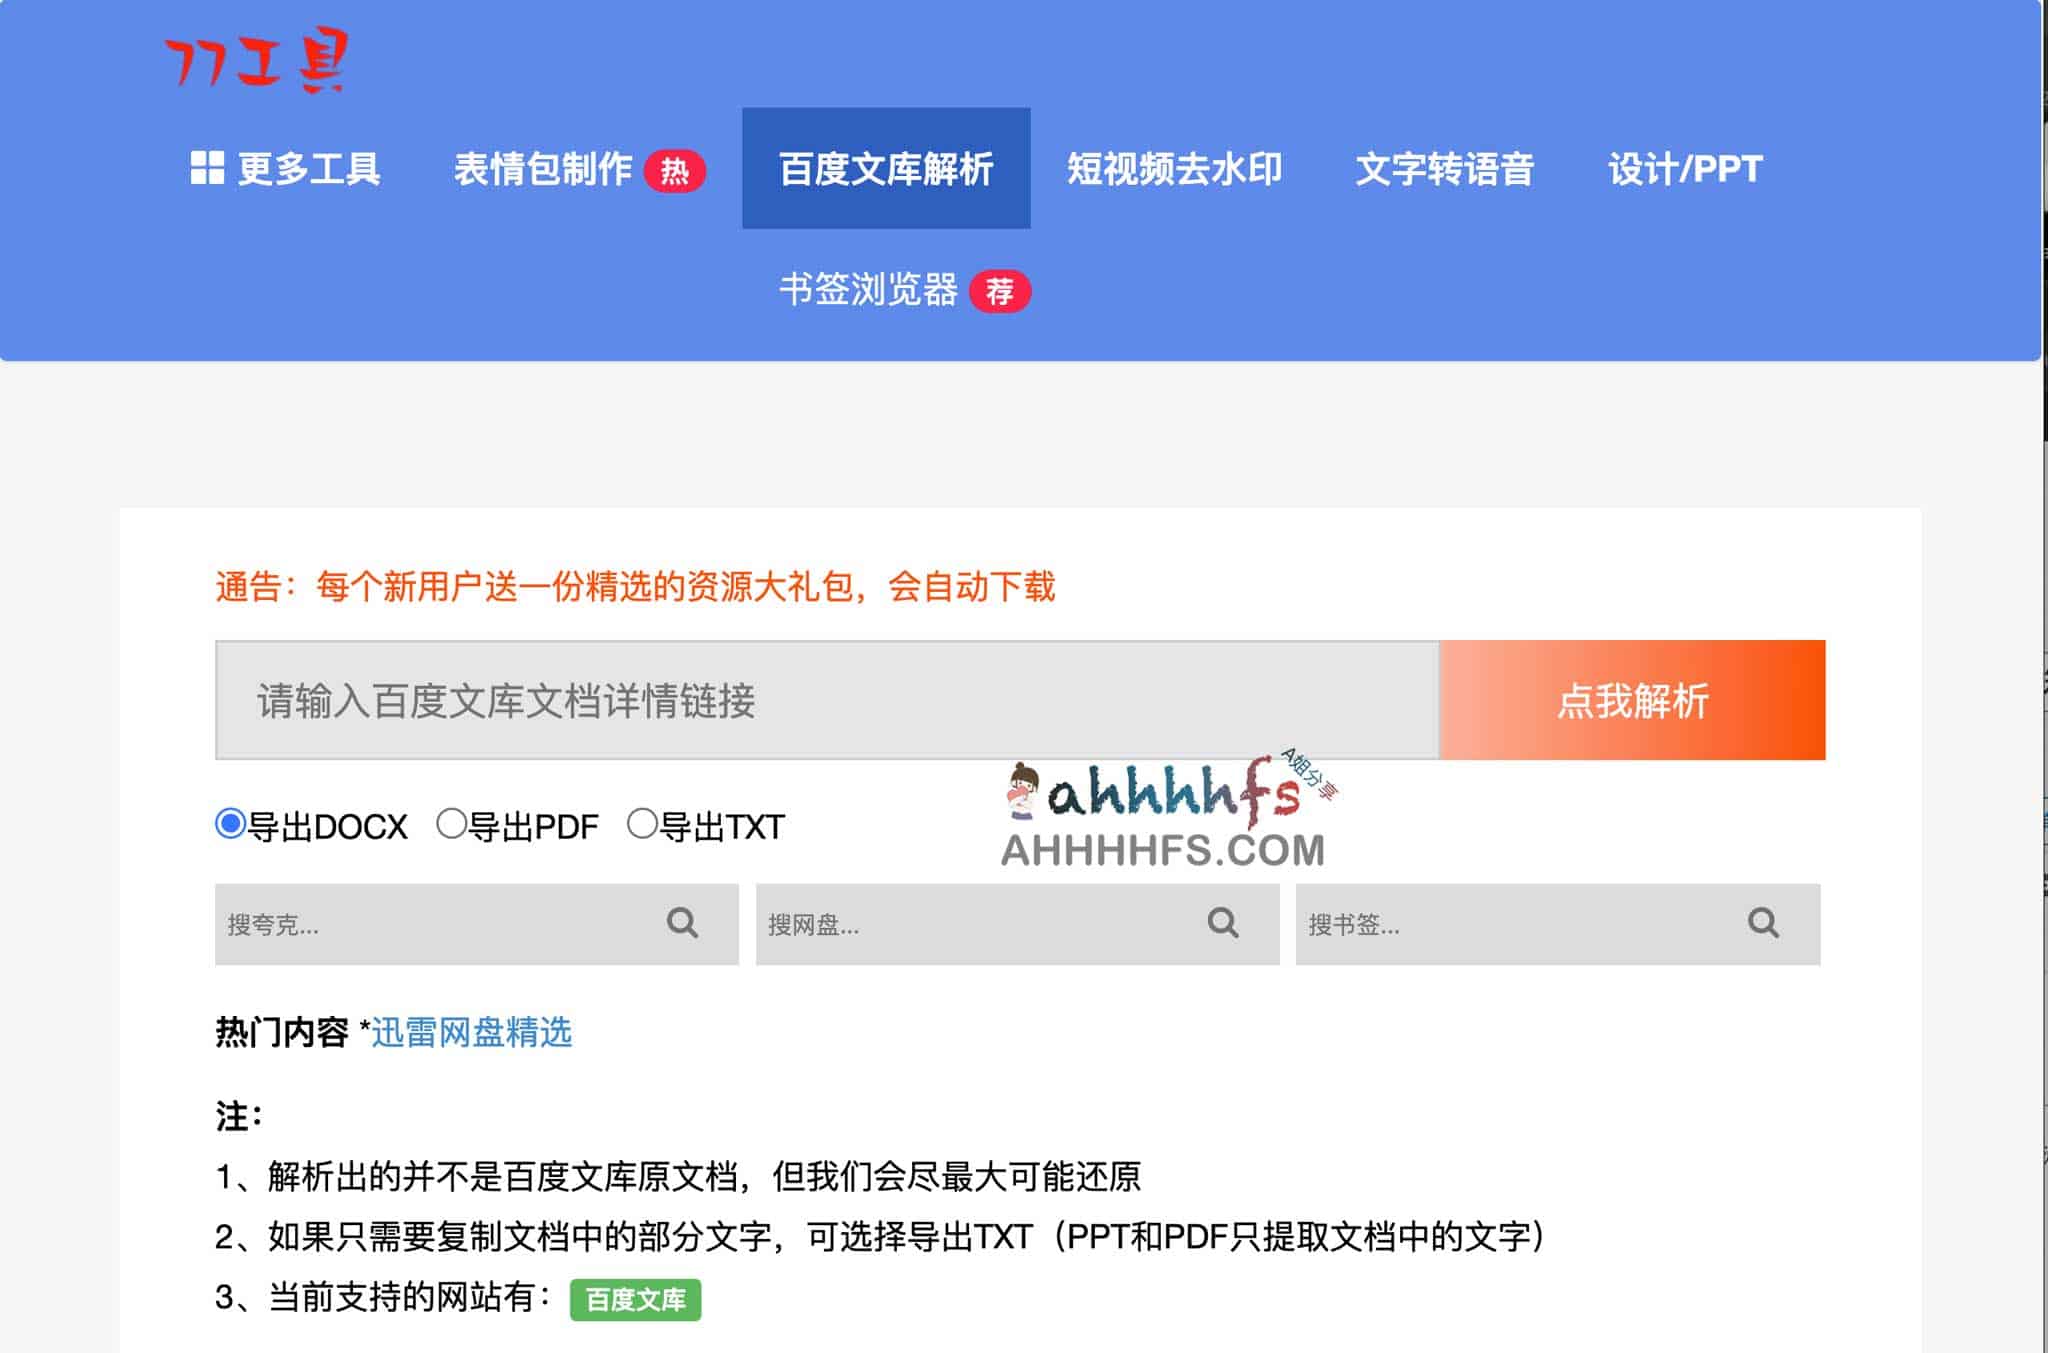Viewport: 2048px width, 1353px height.
Task: Click the magnifier icon in the 搜网盘 field
Action: 1223,923
